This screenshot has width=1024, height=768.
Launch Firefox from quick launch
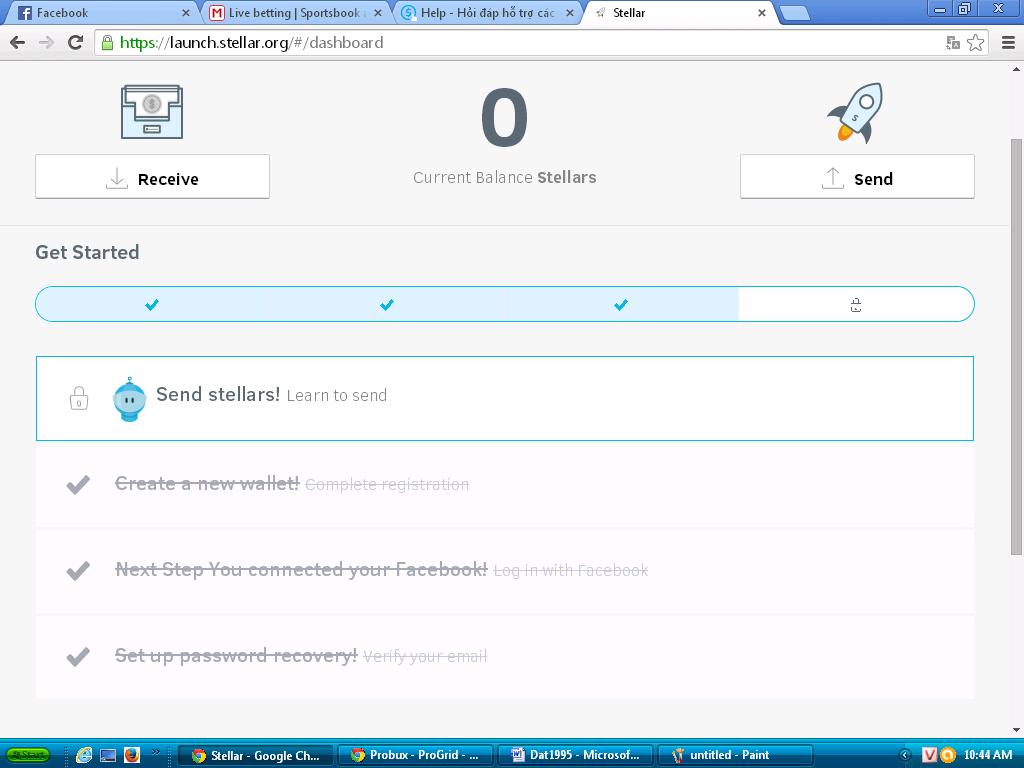[132, 755]
